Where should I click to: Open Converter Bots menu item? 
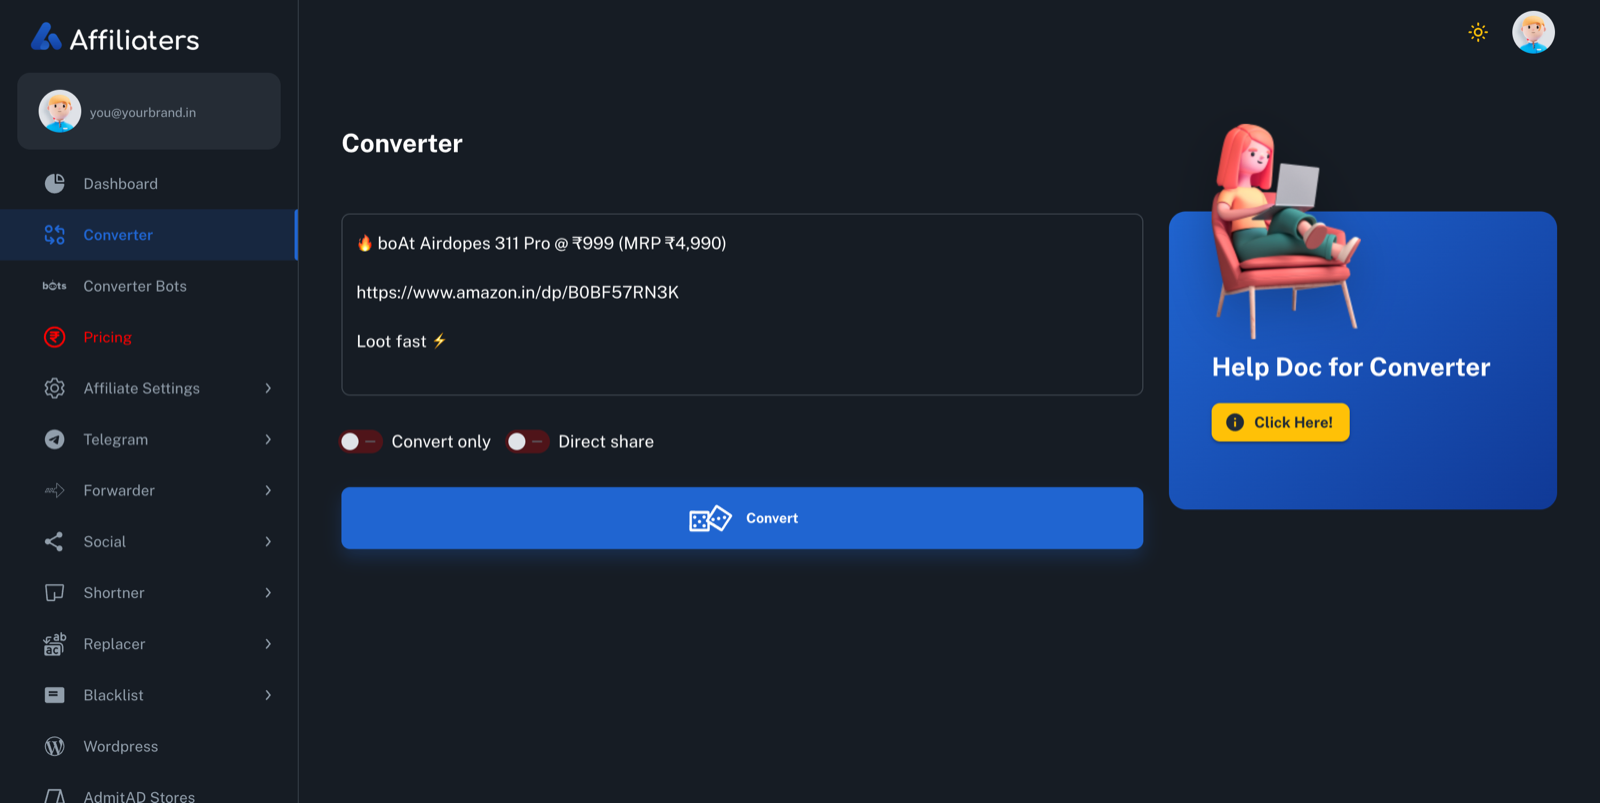click(149, 286)
